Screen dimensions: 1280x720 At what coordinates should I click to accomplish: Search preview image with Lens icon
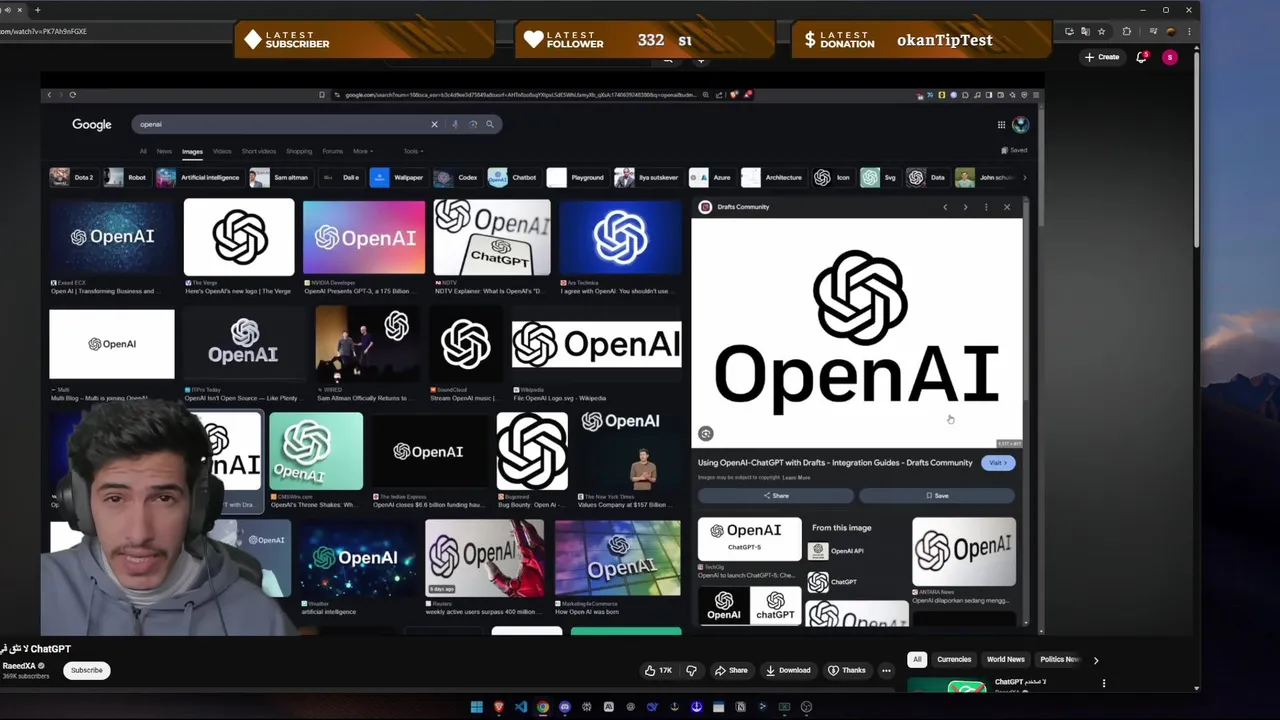(x=706, y=434)
